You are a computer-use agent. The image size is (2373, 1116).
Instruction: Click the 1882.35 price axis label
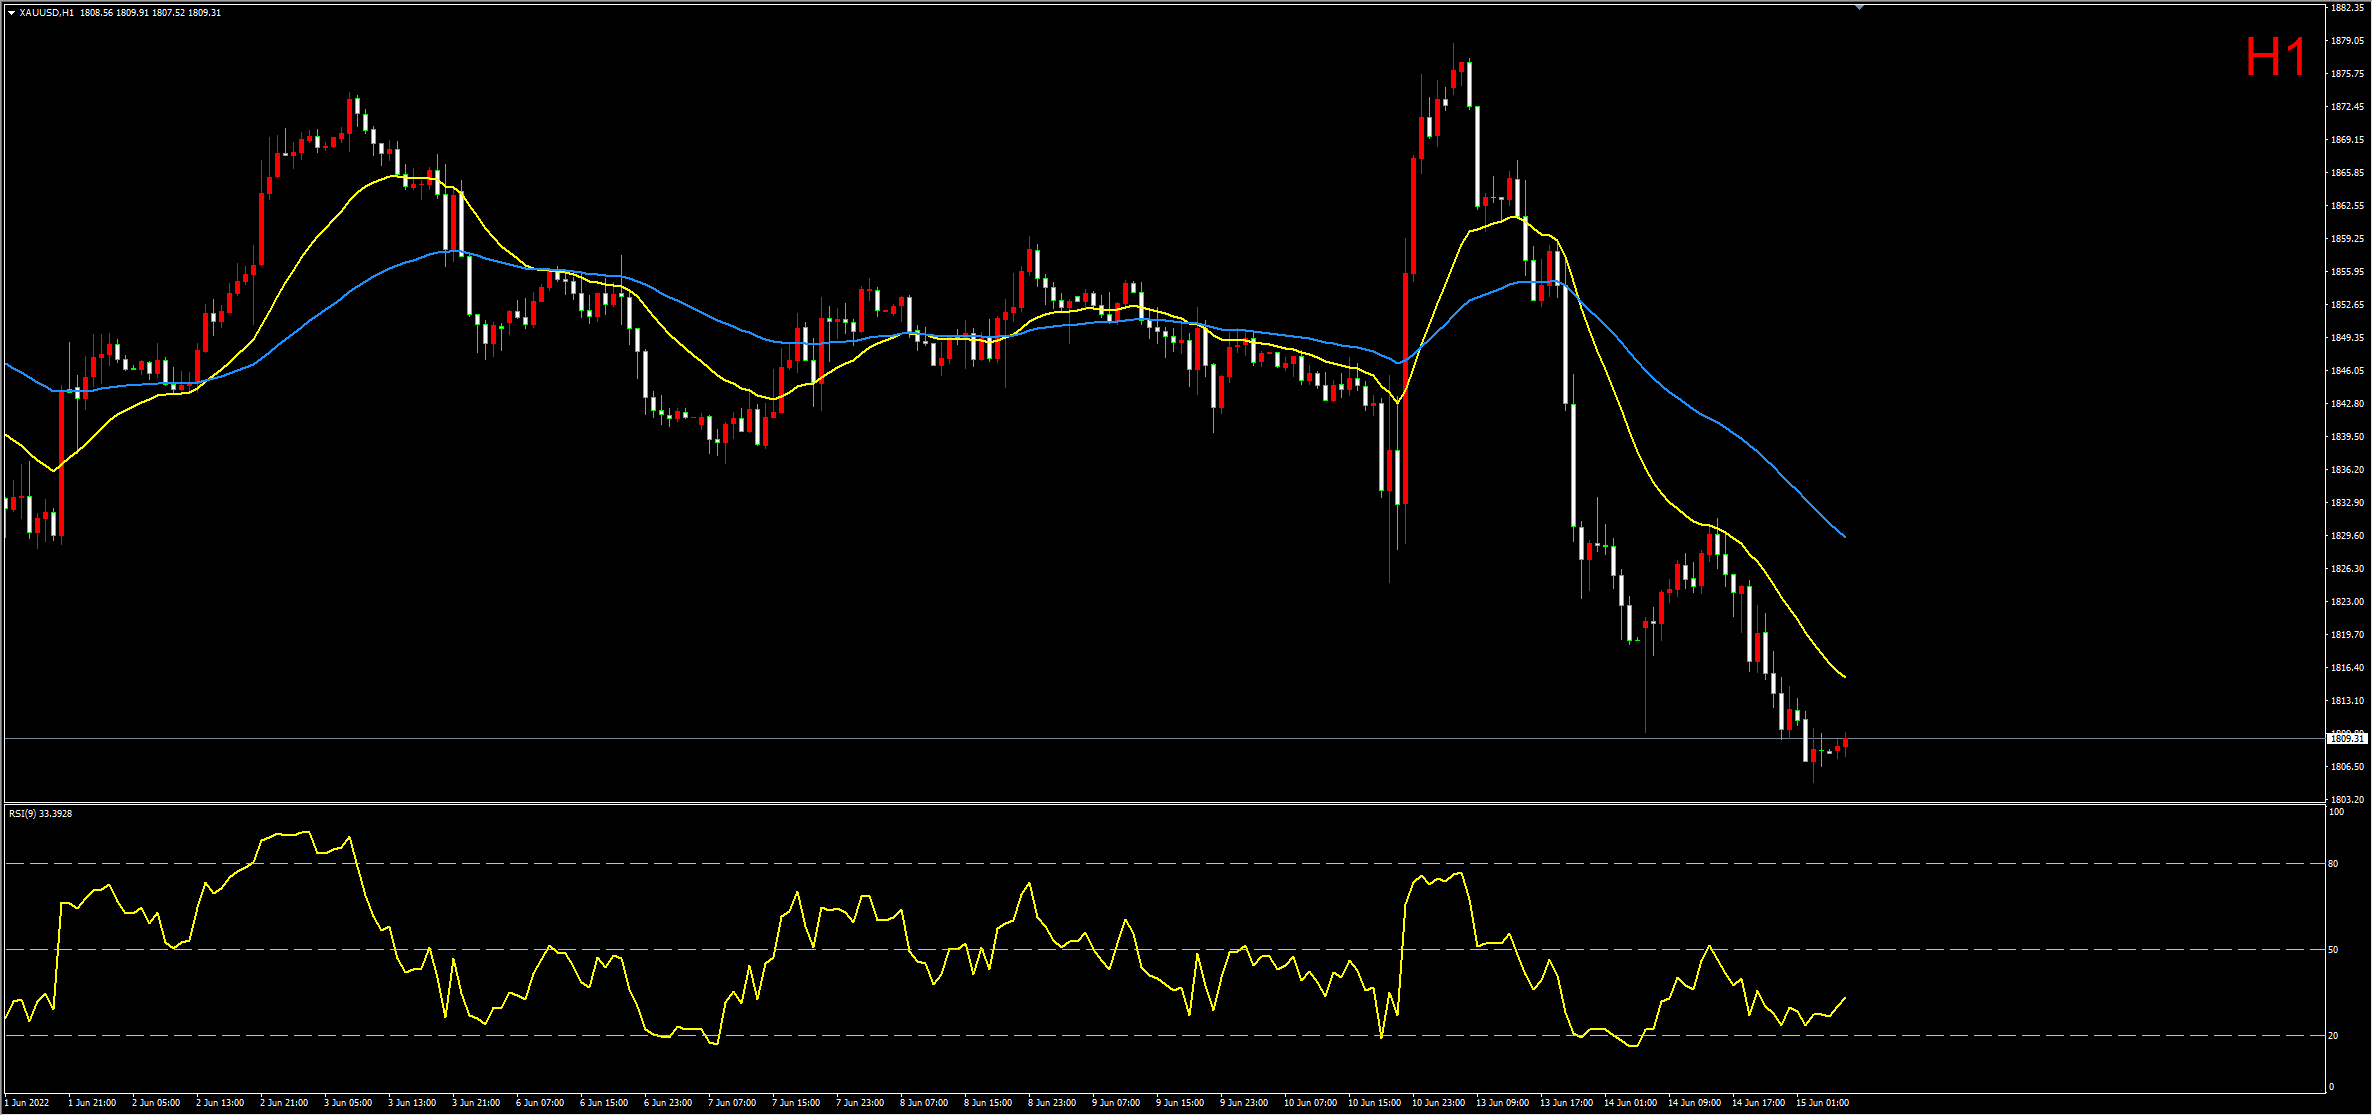coord(2347,8)
